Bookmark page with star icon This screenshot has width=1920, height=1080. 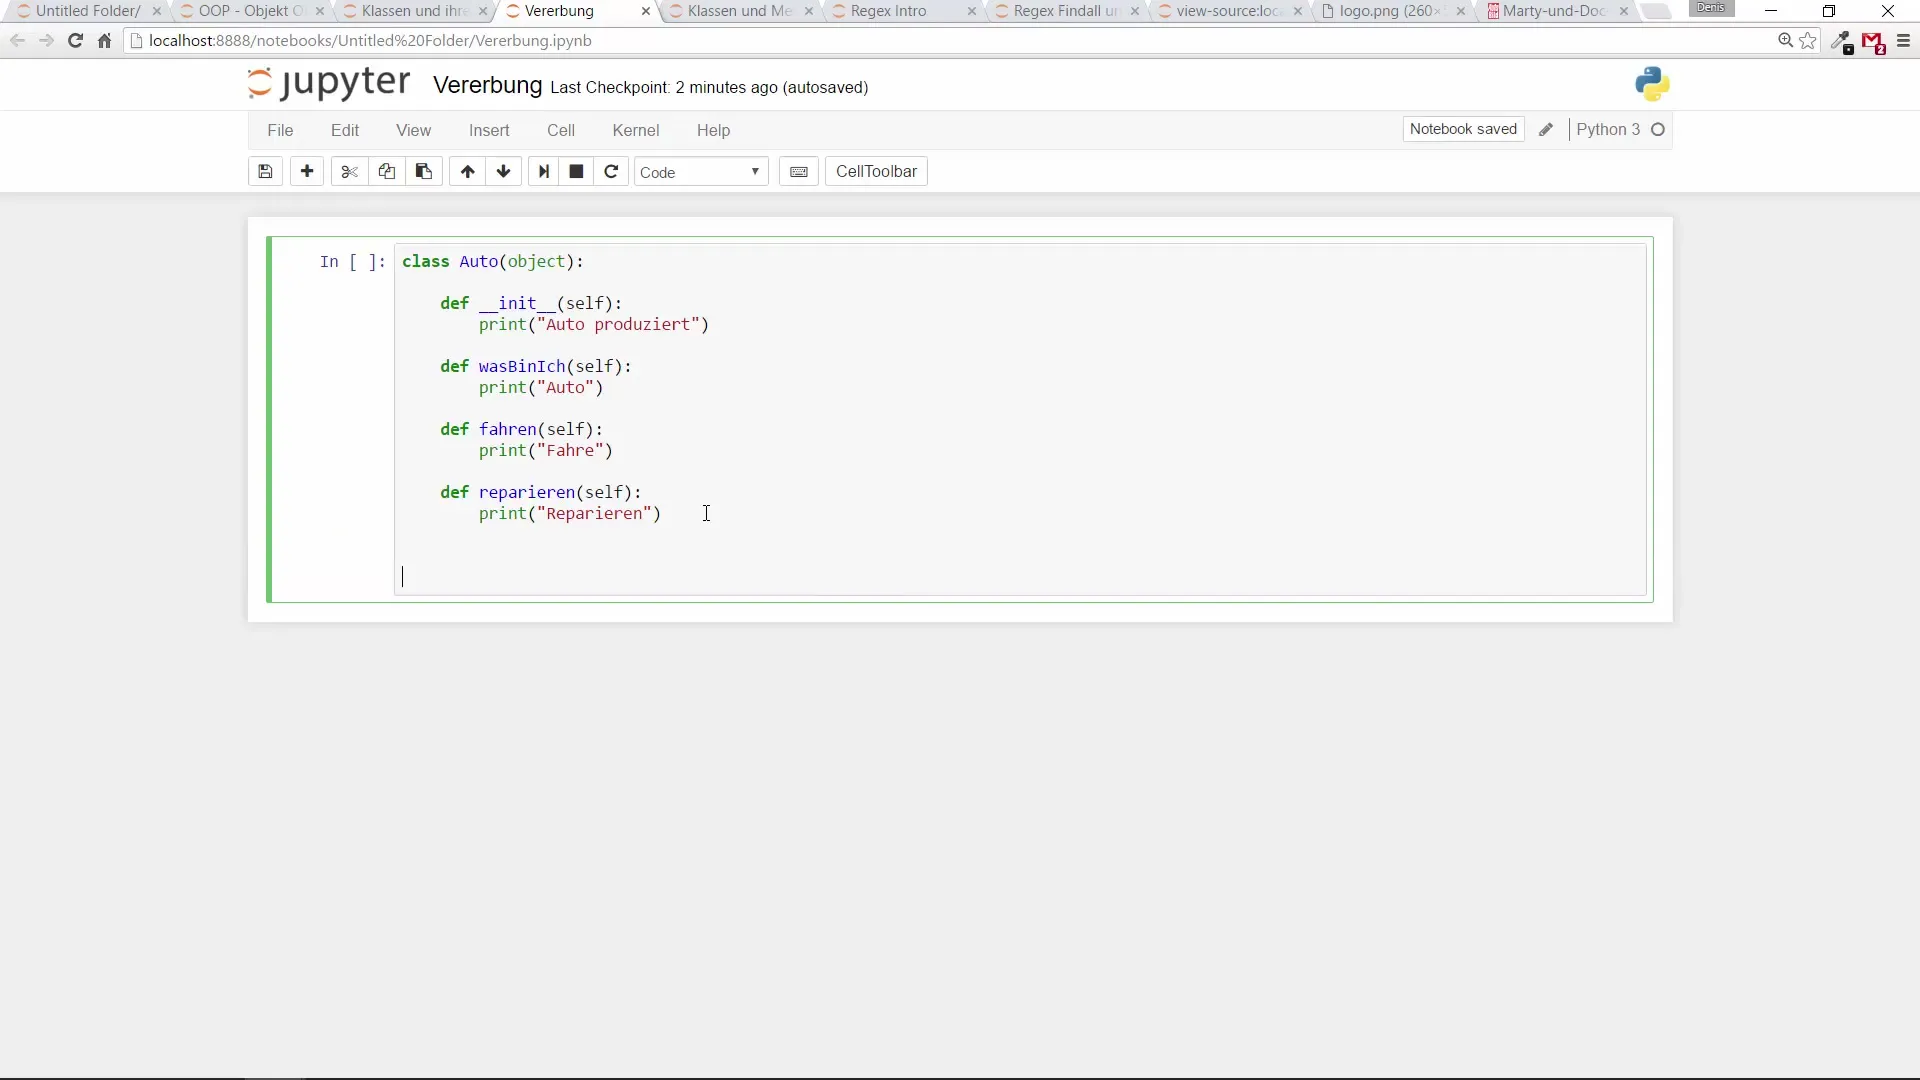(x=1808, y=41)
